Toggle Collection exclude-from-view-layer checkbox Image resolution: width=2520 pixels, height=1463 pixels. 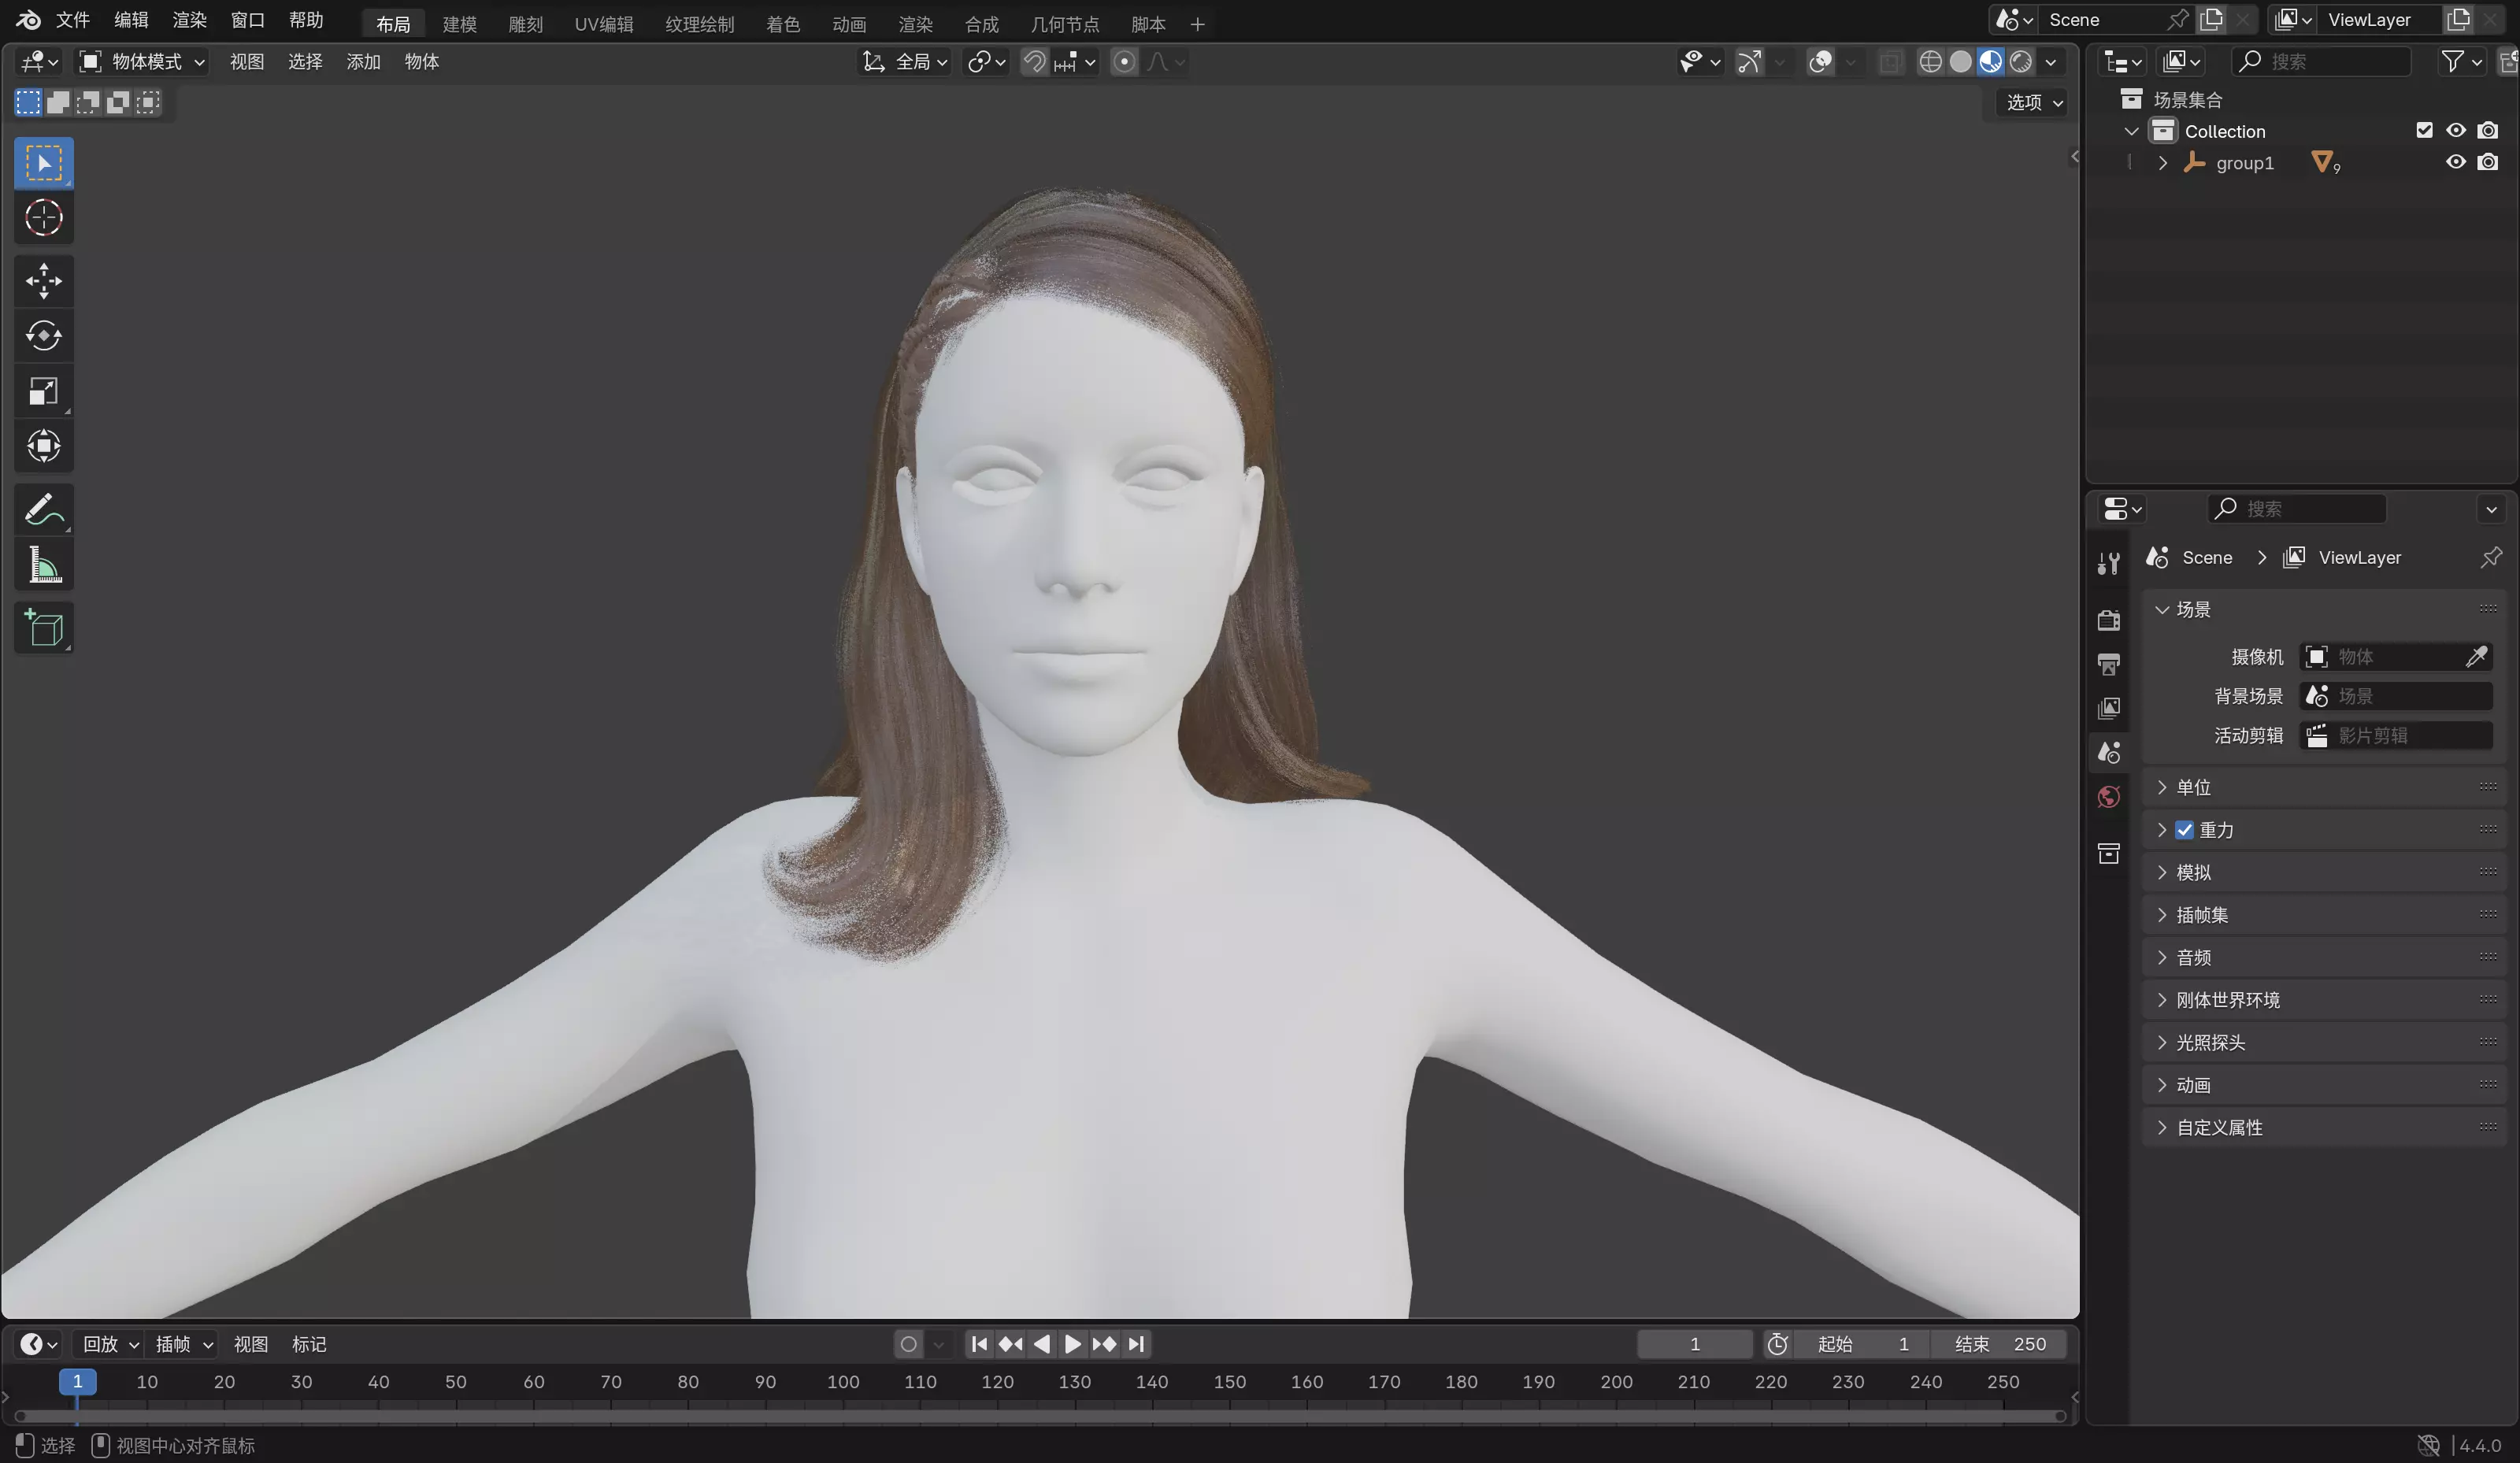2424,130
